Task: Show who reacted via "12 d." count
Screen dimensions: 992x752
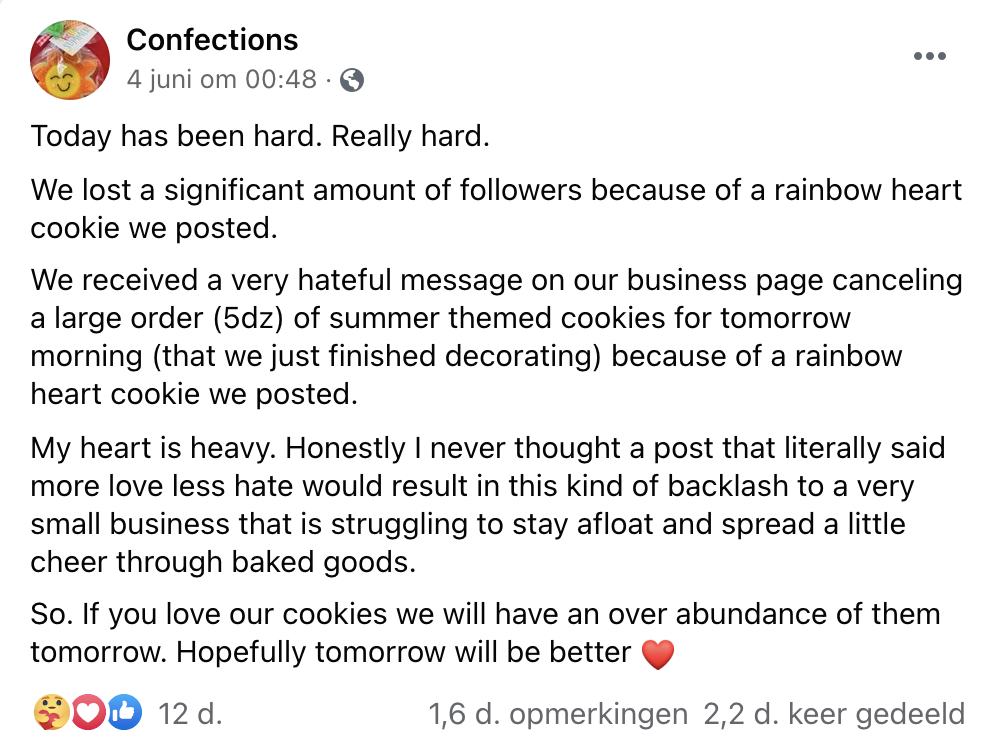Action: [x=190, y=714]
